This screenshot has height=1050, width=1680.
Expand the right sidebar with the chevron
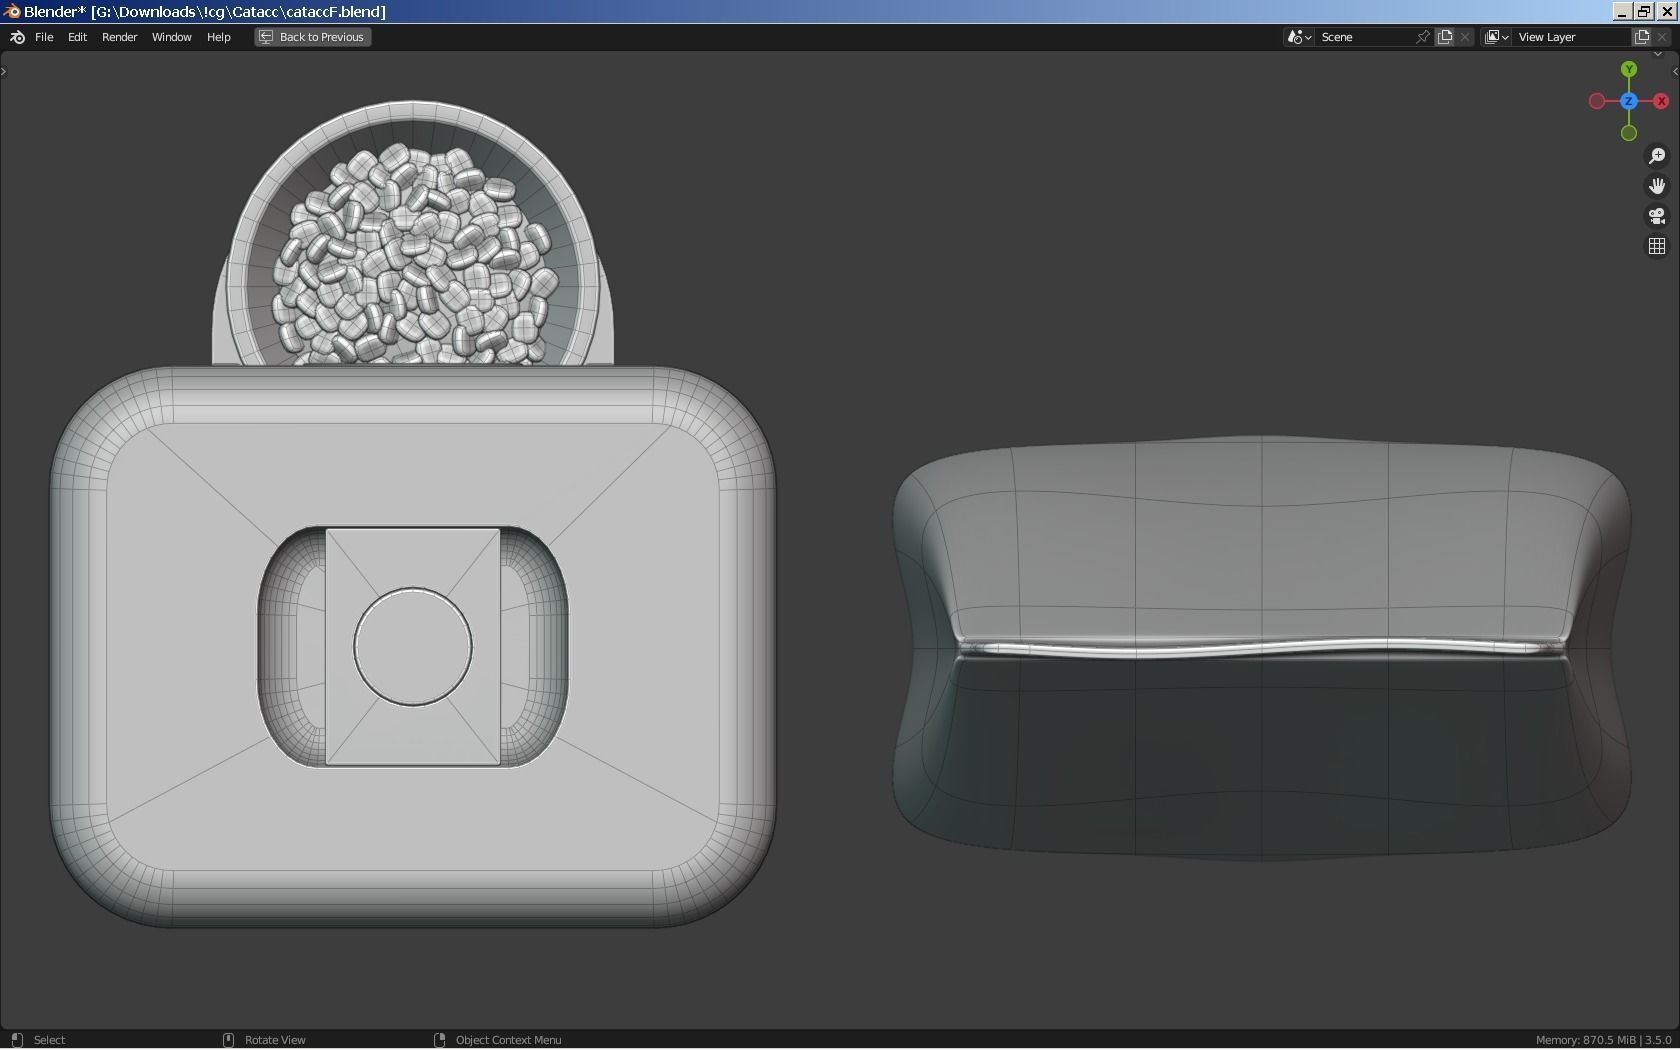tap(1675, 71)
